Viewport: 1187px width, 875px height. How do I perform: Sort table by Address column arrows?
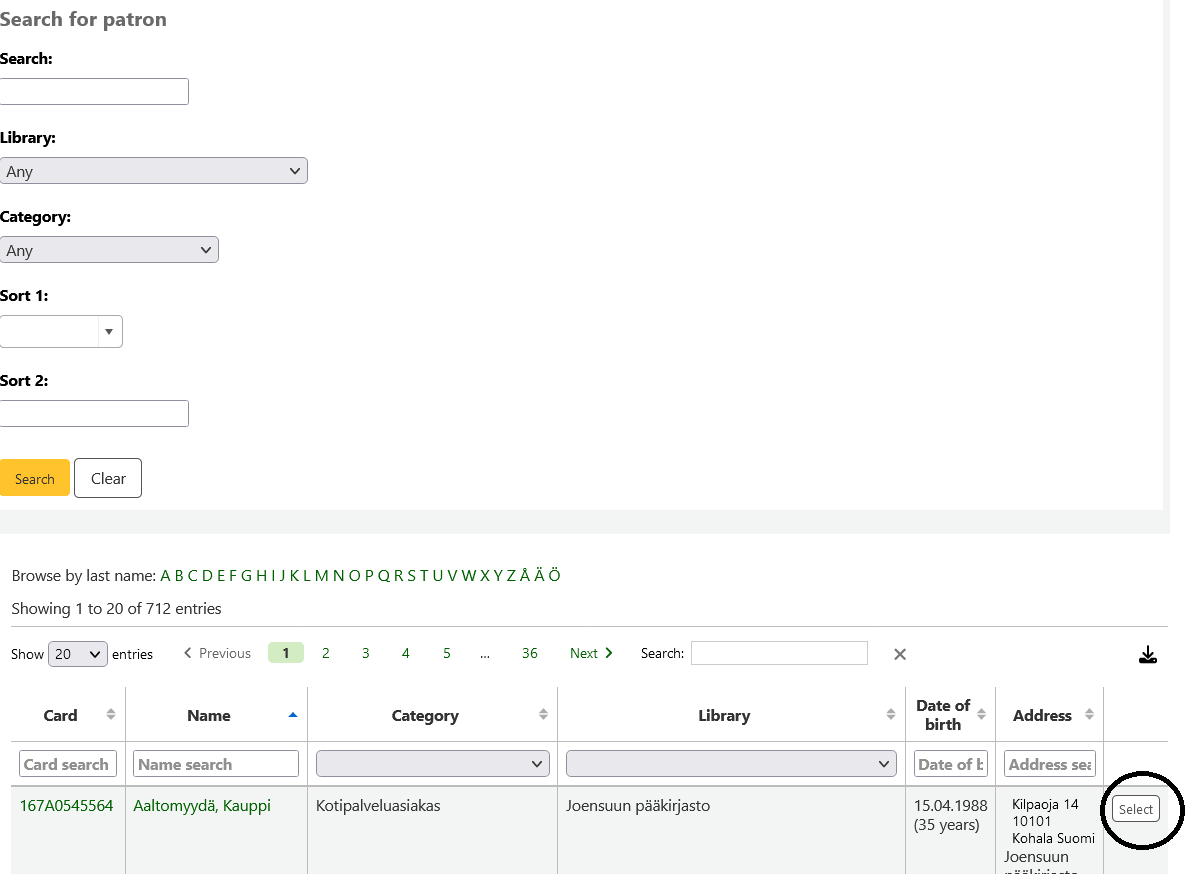pos(1089,715)
